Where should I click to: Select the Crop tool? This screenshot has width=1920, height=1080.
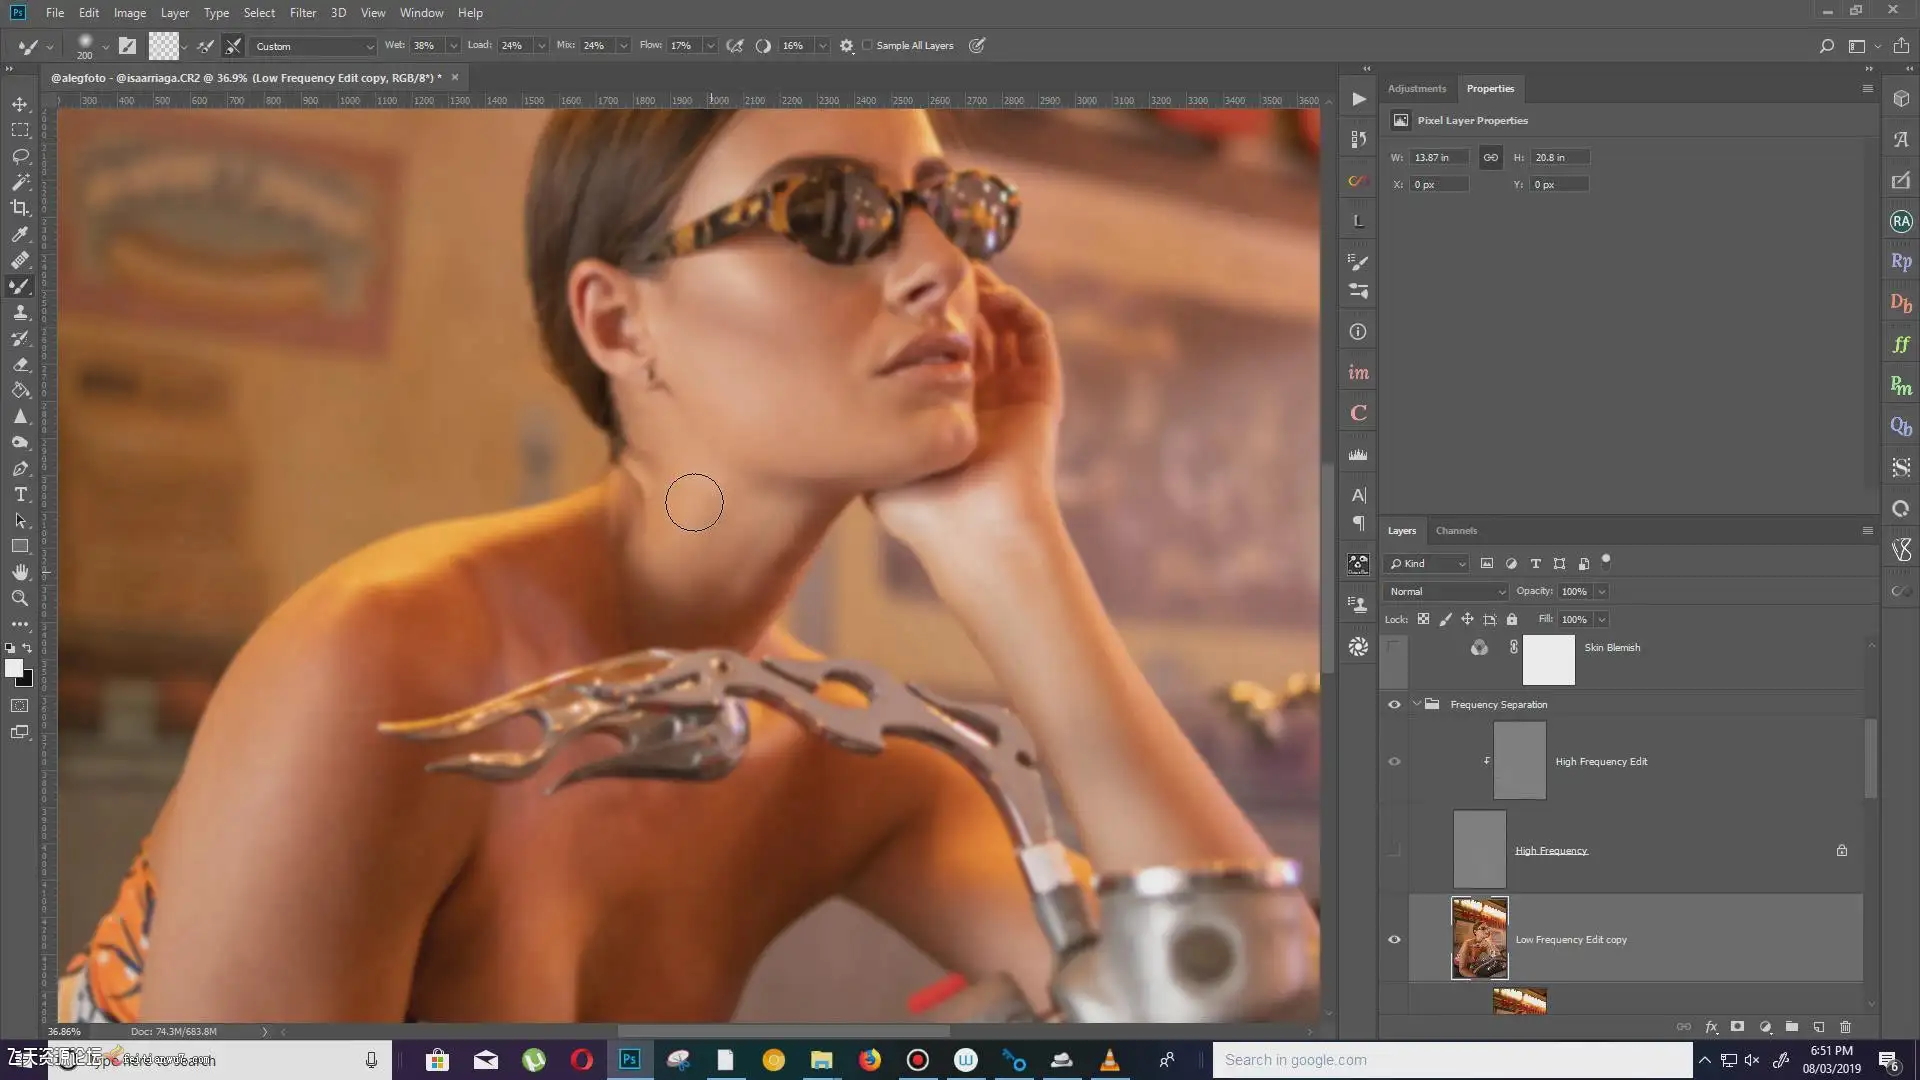[x=20, y=208]
